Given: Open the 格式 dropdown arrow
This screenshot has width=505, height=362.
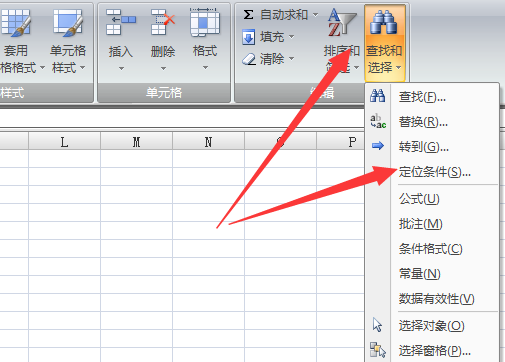Looking at the screenshot, I should coord(205,68).
